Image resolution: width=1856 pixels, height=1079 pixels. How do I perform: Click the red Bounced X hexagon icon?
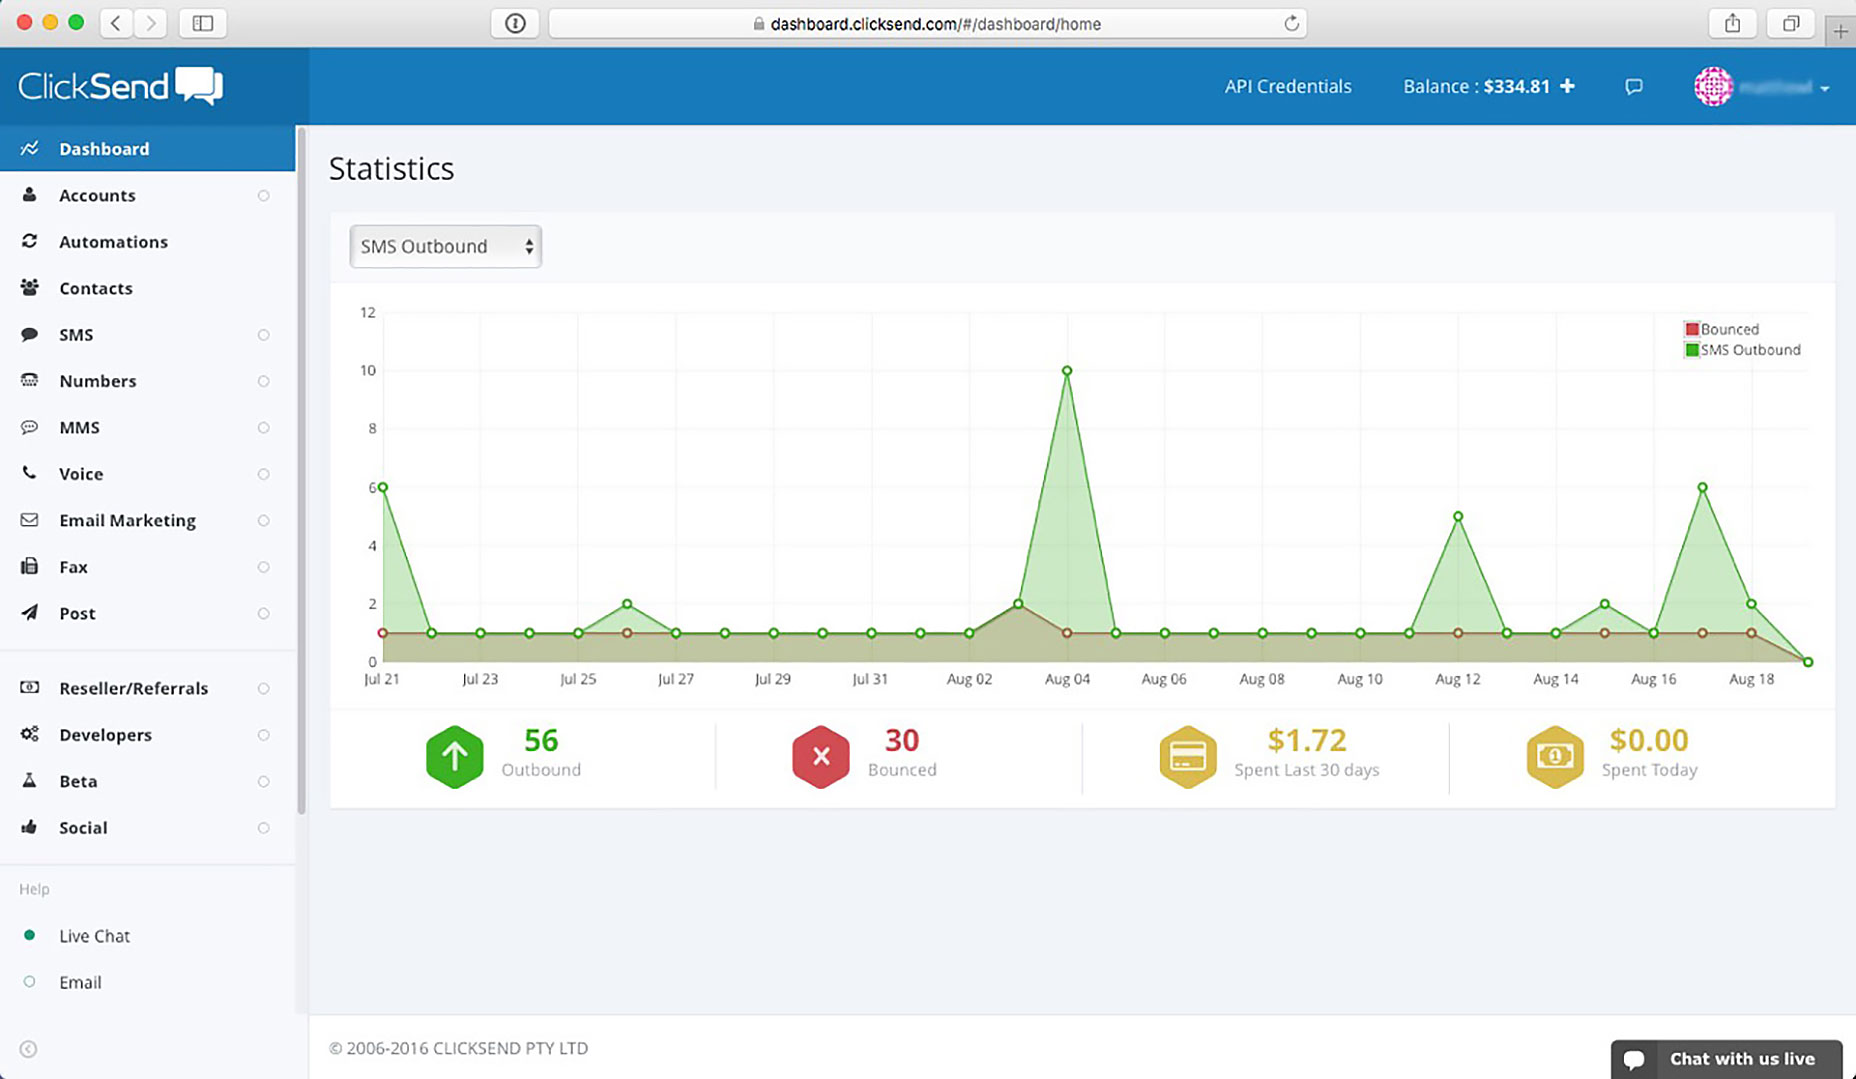point(820,756)
